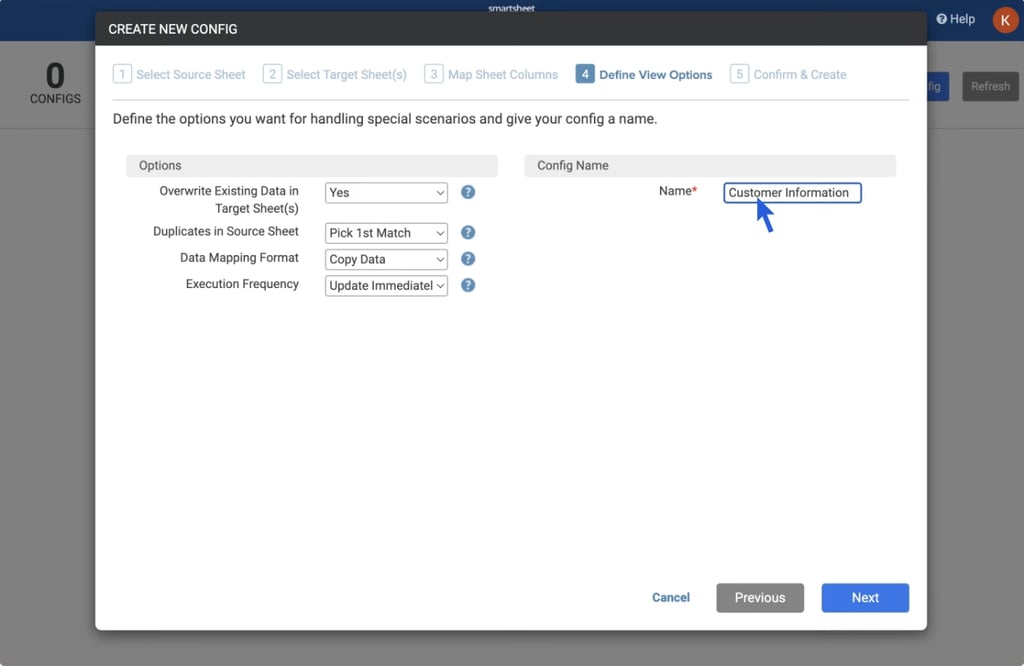Expand the Execution Frequency dropdown

[x=386, y=285]
